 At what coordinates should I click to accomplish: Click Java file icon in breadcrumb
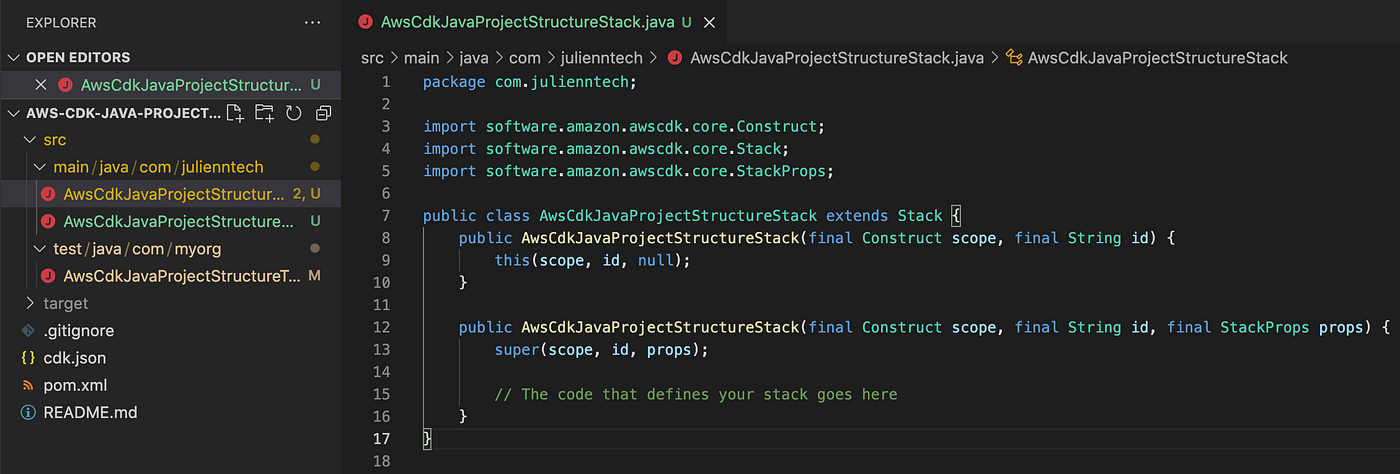[674, 58]
